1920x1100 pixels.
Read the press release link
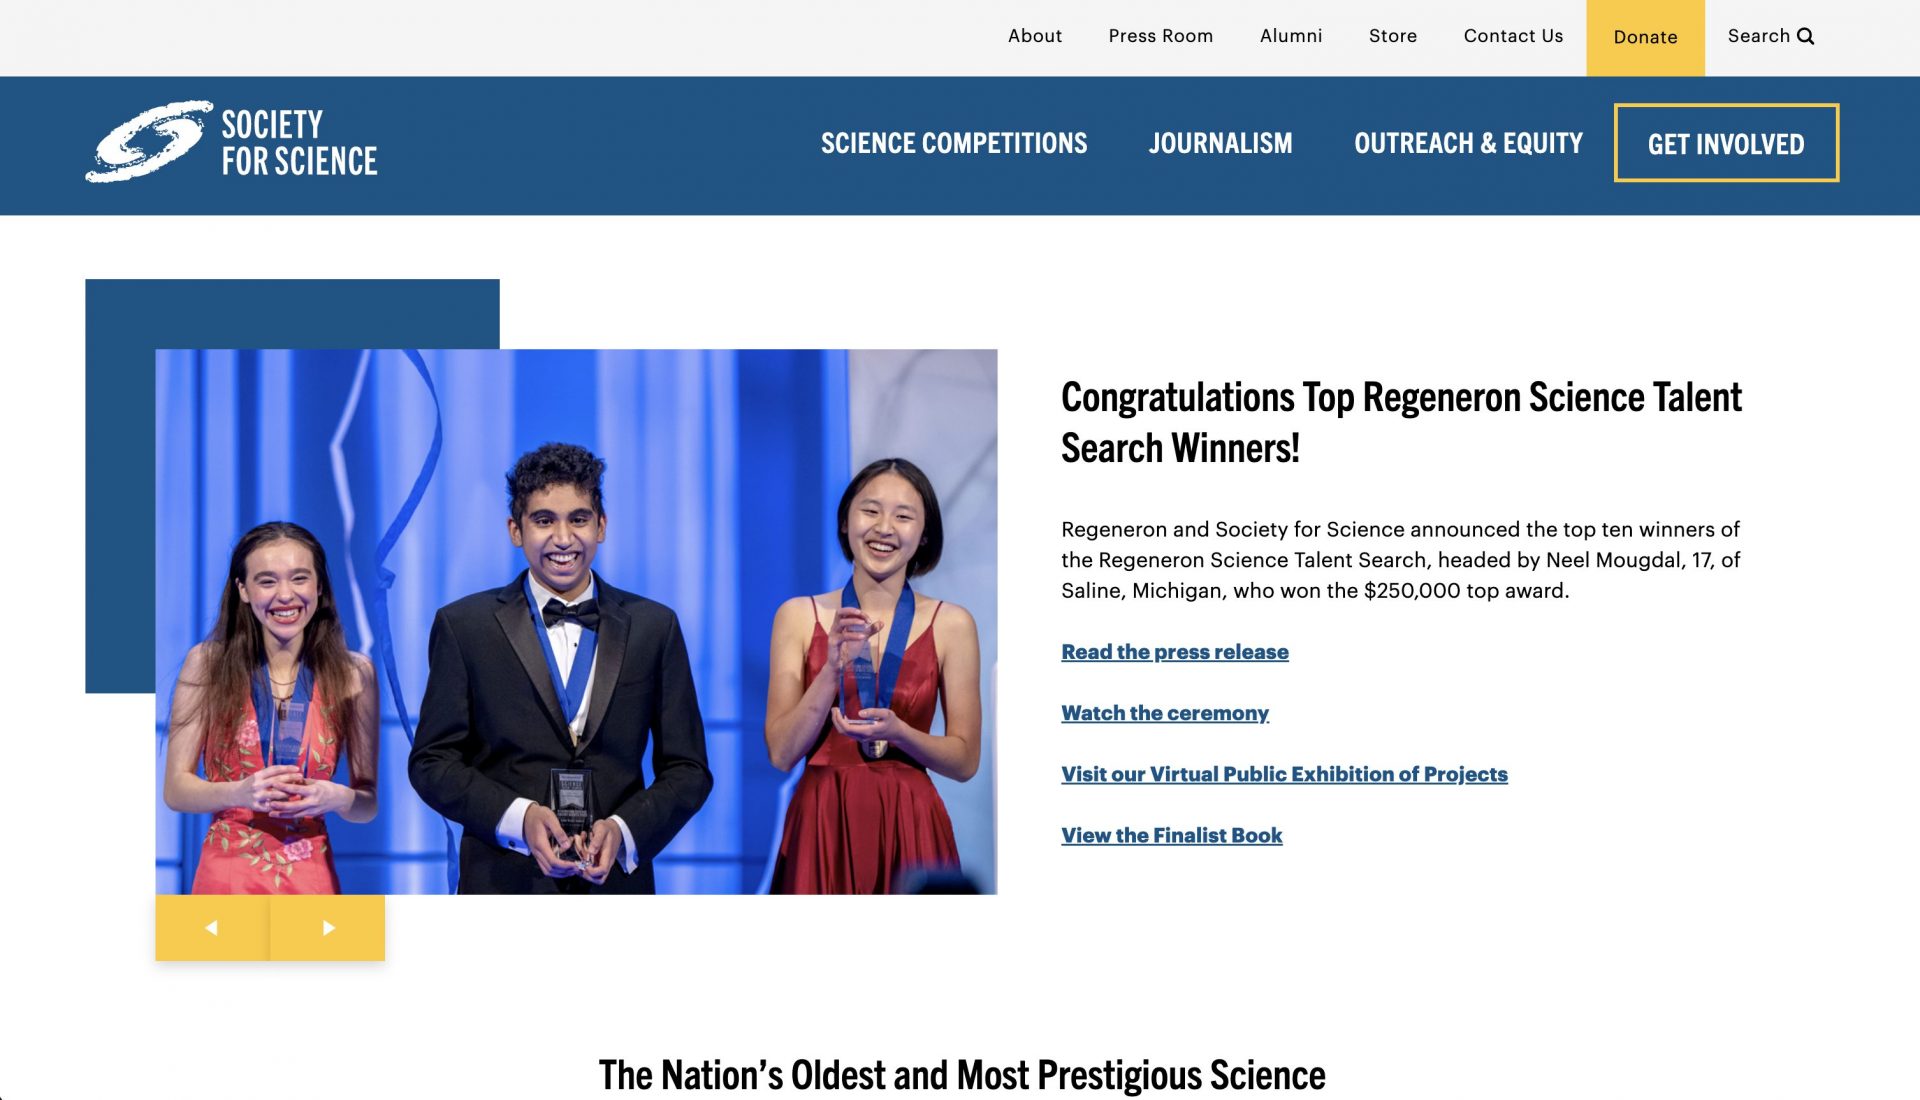[x=1174, y=652]
